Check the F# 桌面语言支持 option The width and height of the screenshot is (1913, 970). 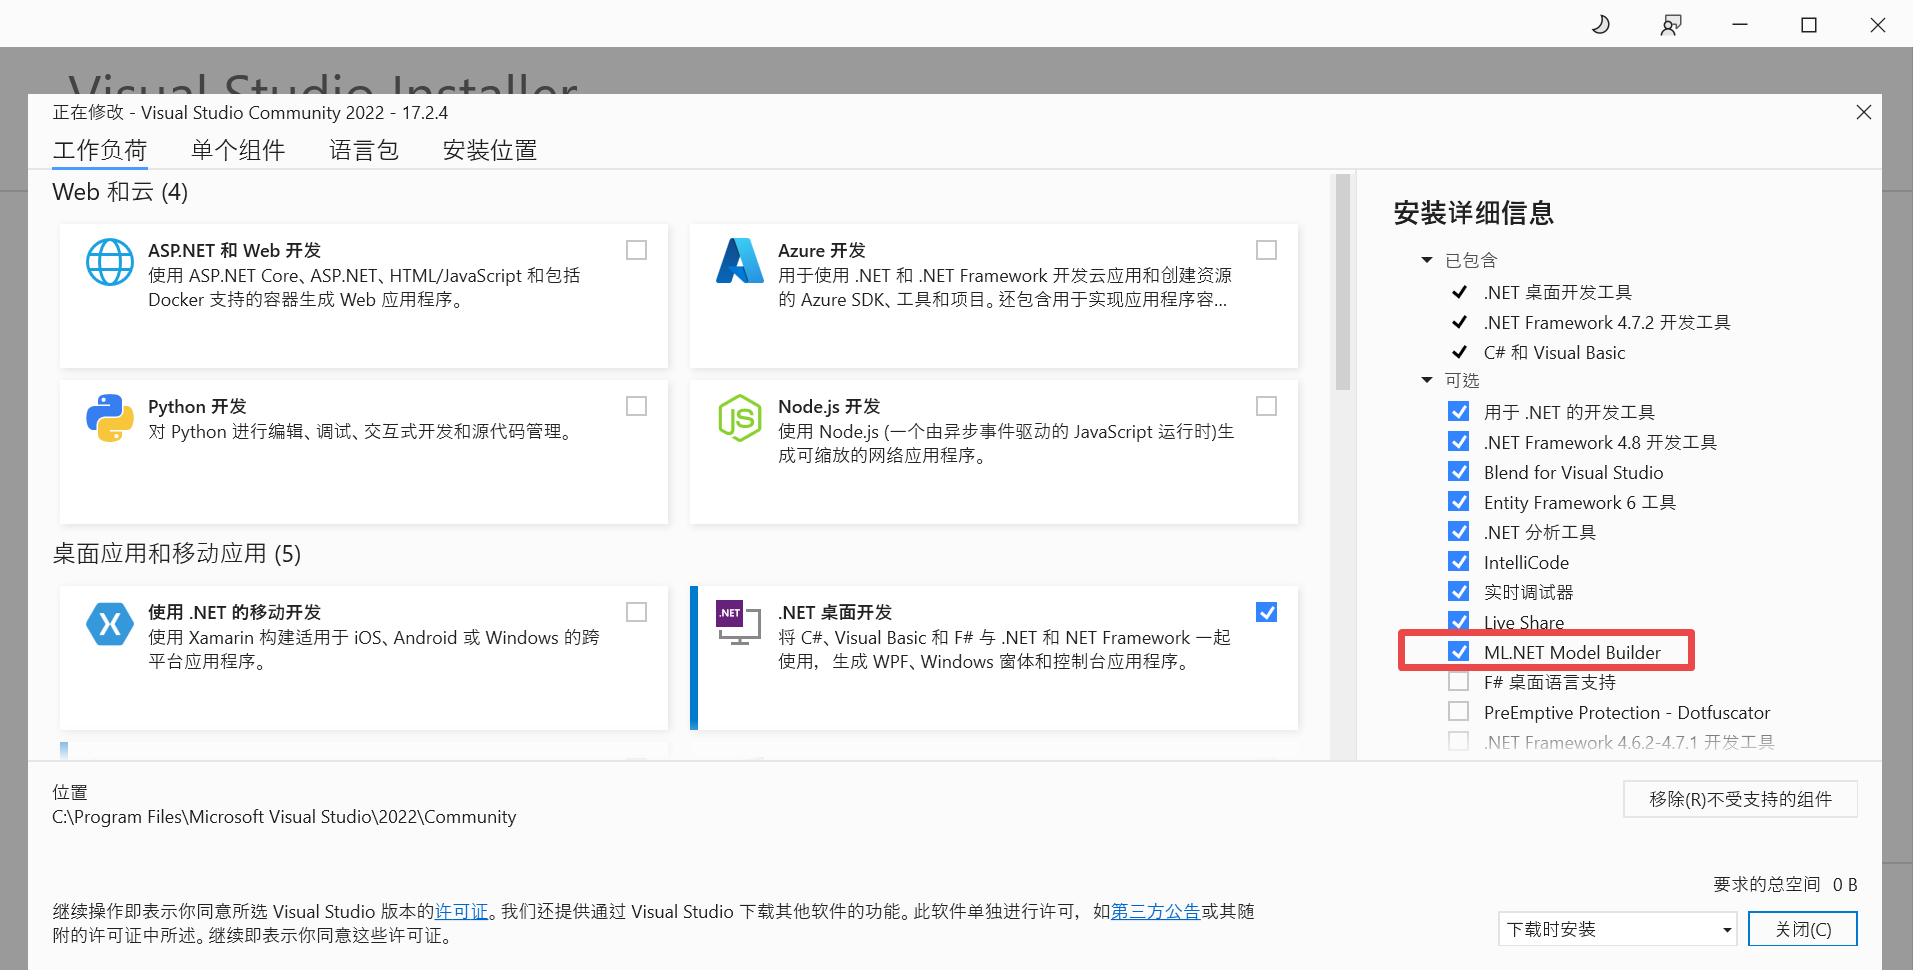point(1459,682)
